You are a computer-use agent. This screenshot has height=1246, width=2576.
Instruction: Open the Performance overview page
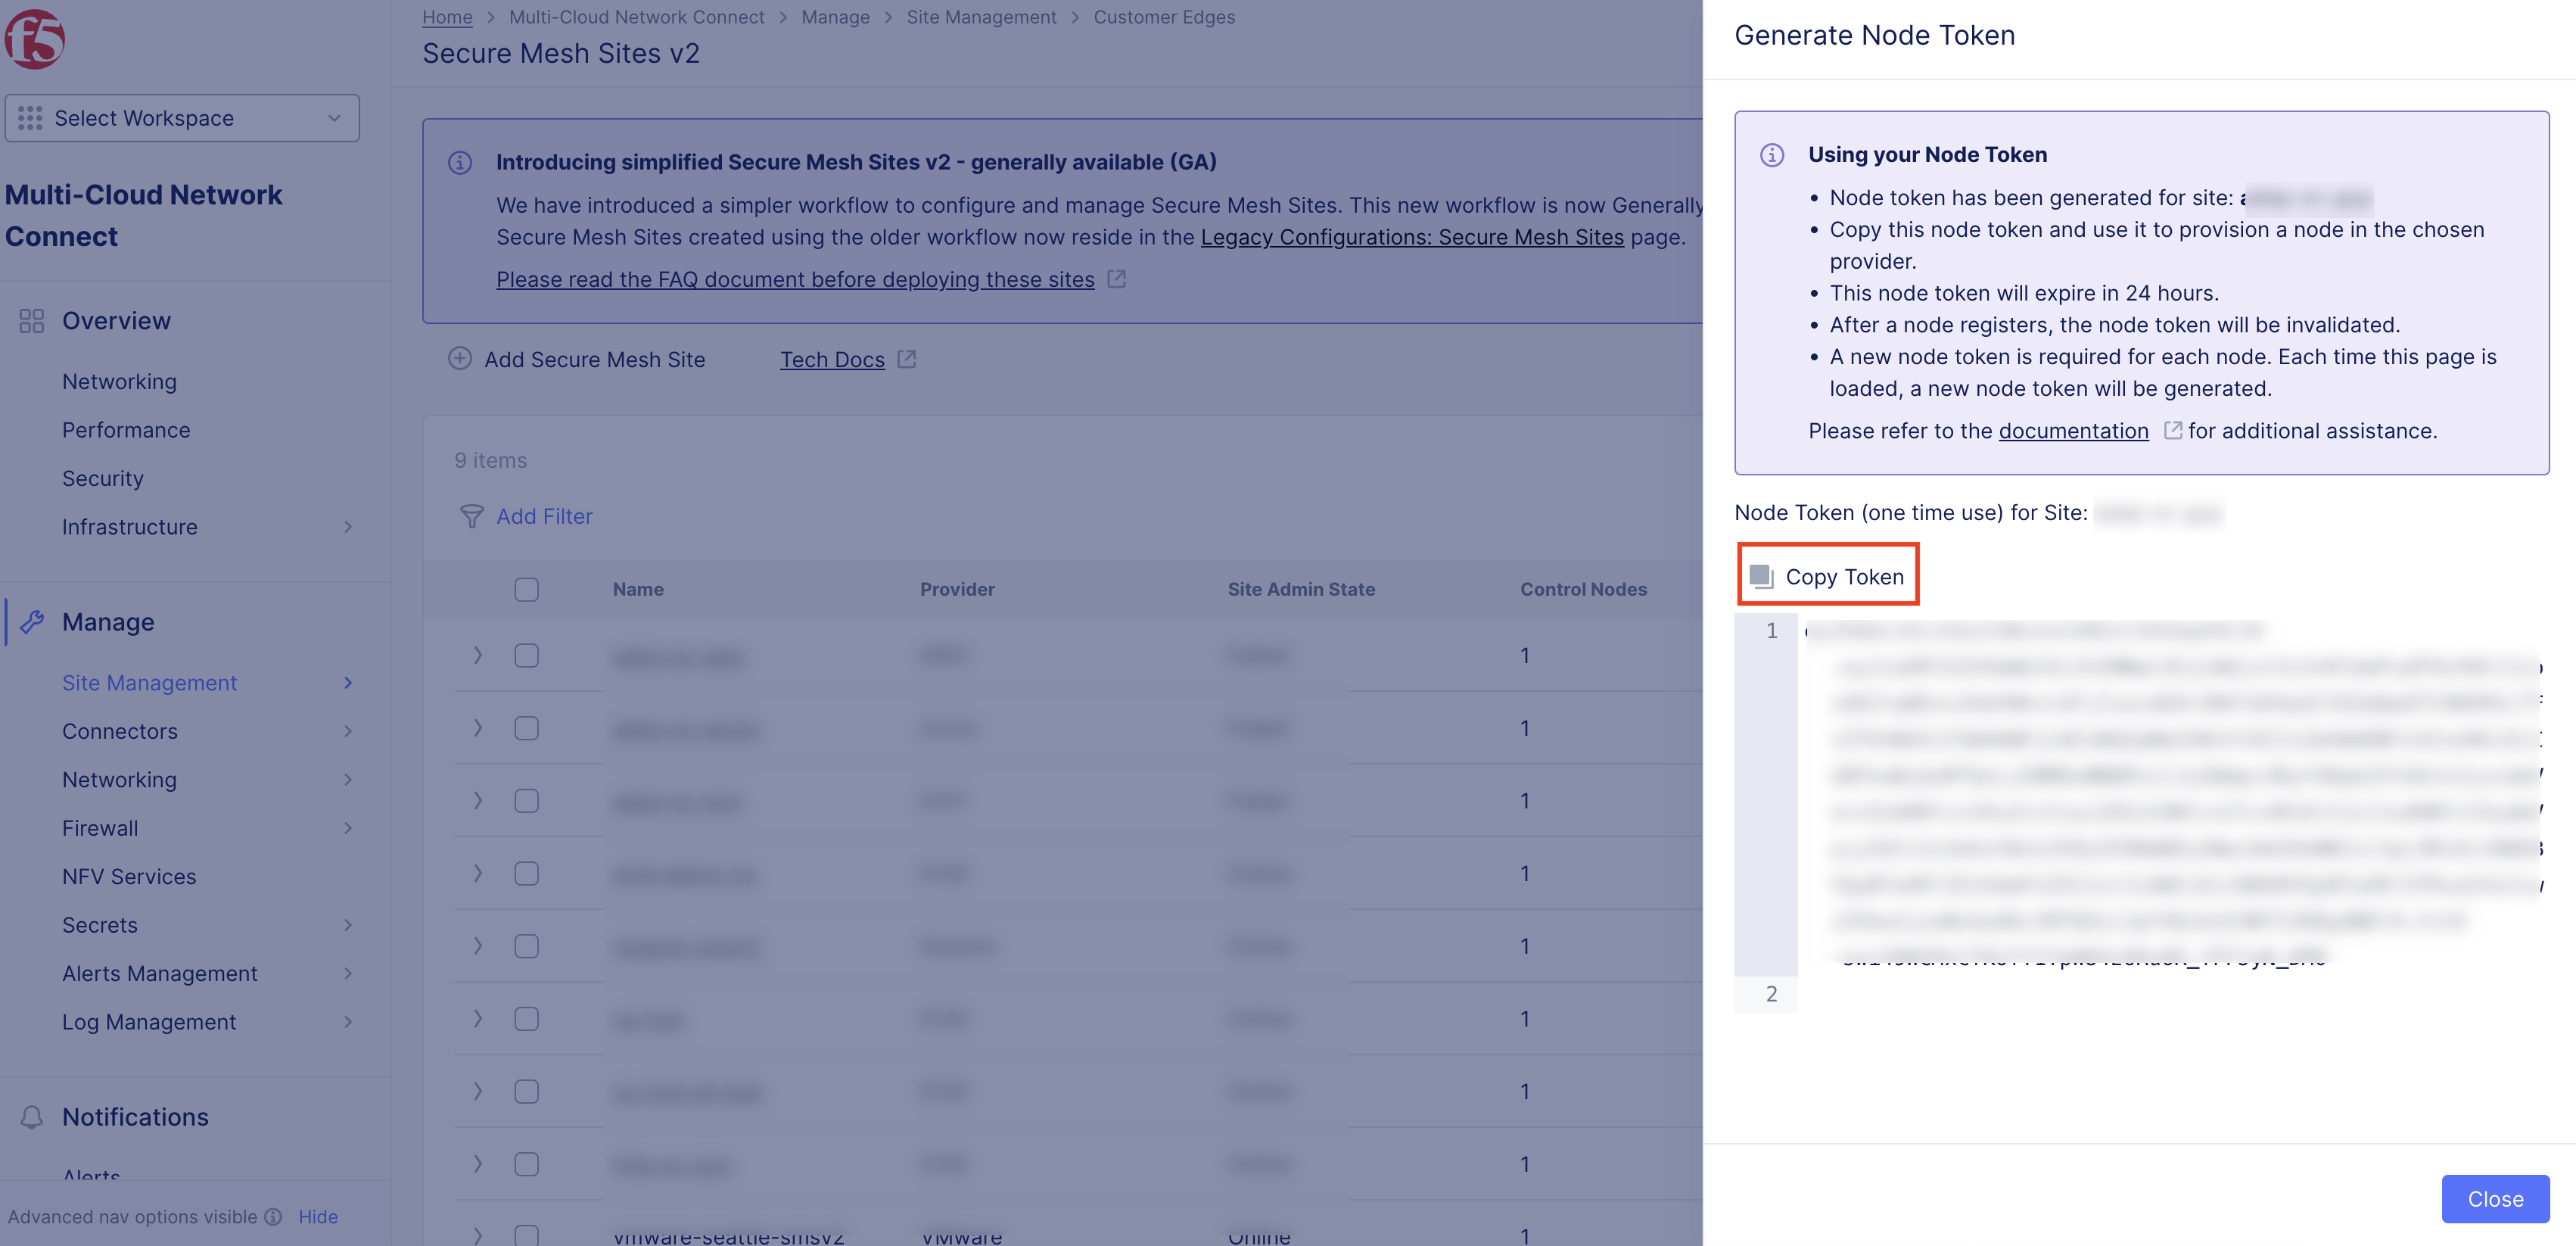click(126, 430)
